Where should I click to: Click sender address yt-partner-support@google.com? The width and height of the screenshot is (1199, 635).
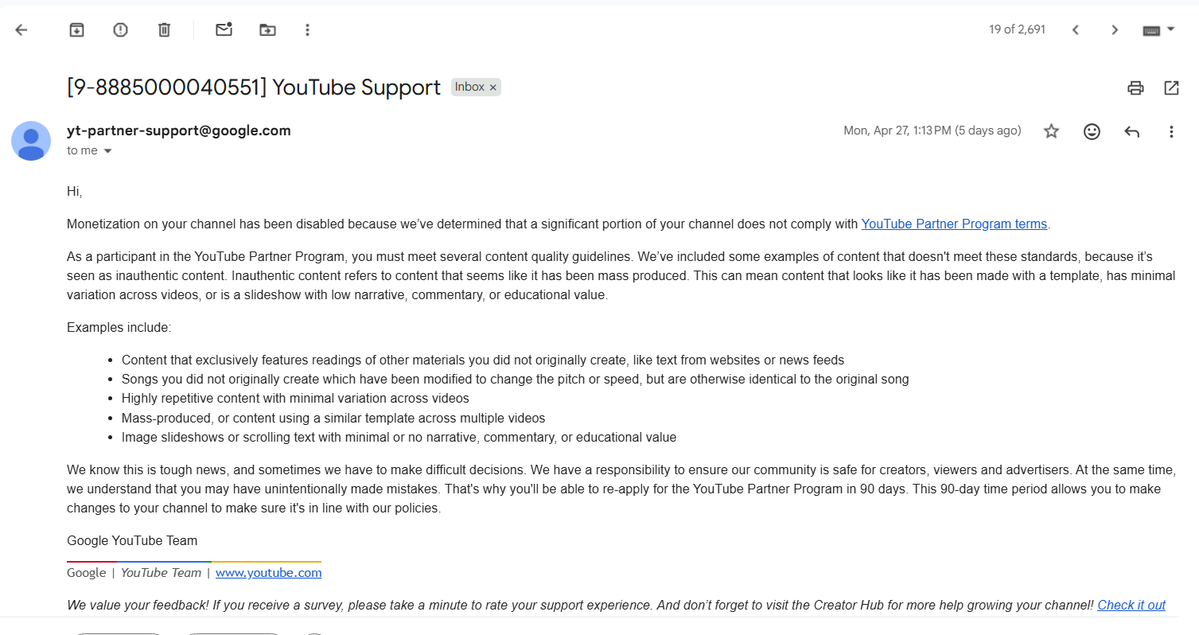pos(179,131)
